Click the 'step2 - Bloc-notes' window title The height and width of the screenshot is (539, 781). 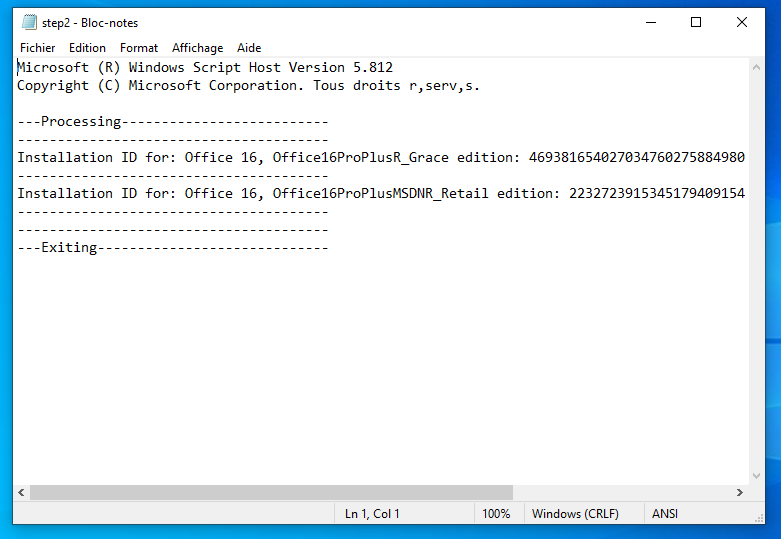click(90, 23)
